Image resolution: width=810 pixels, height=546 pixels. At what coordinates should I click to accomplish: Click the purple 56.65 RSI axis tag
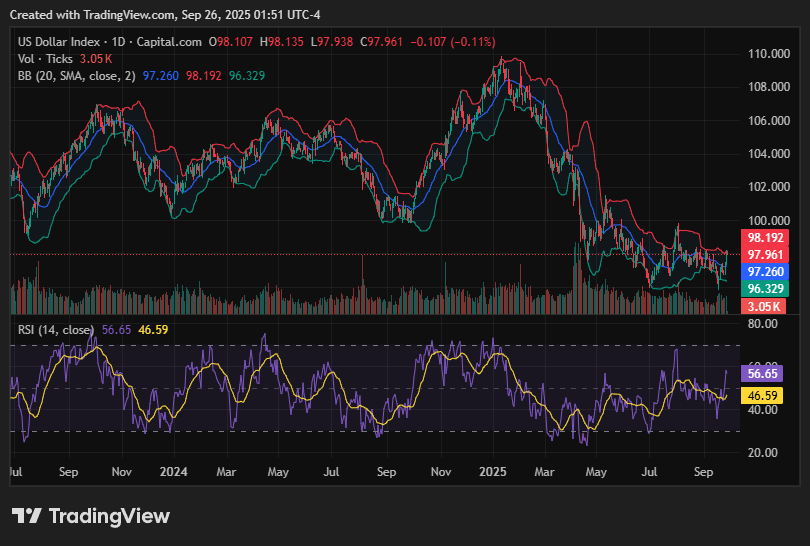[762, 373]
